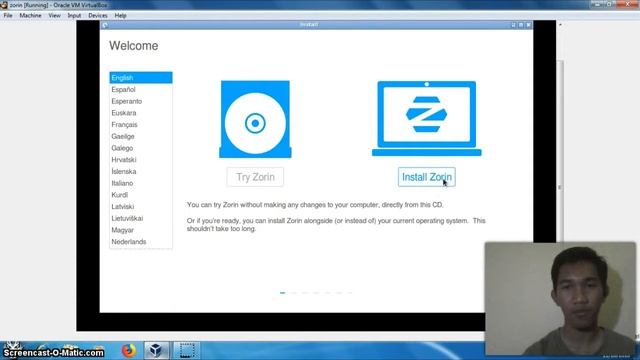Select Español language
Screen dimensions: 640x360
pos(141,89)
